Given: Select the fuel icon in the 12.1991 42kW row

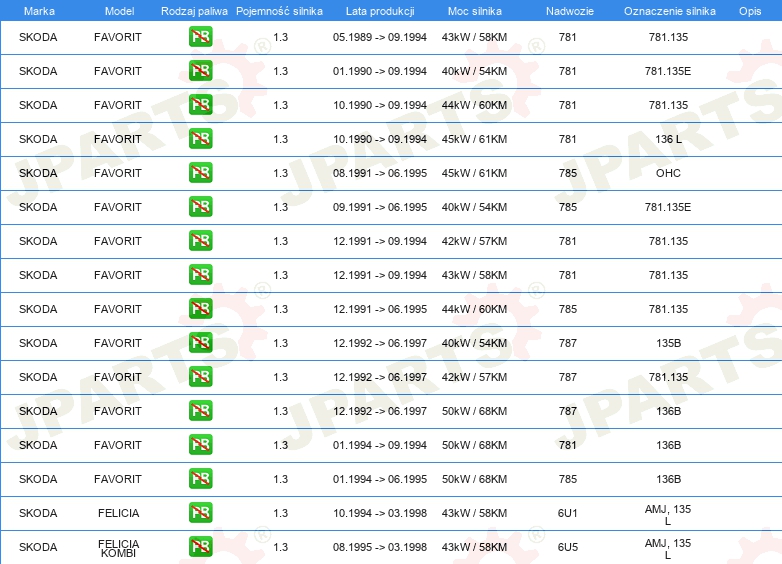Looking at the screenshot, I should click(200, 240).
